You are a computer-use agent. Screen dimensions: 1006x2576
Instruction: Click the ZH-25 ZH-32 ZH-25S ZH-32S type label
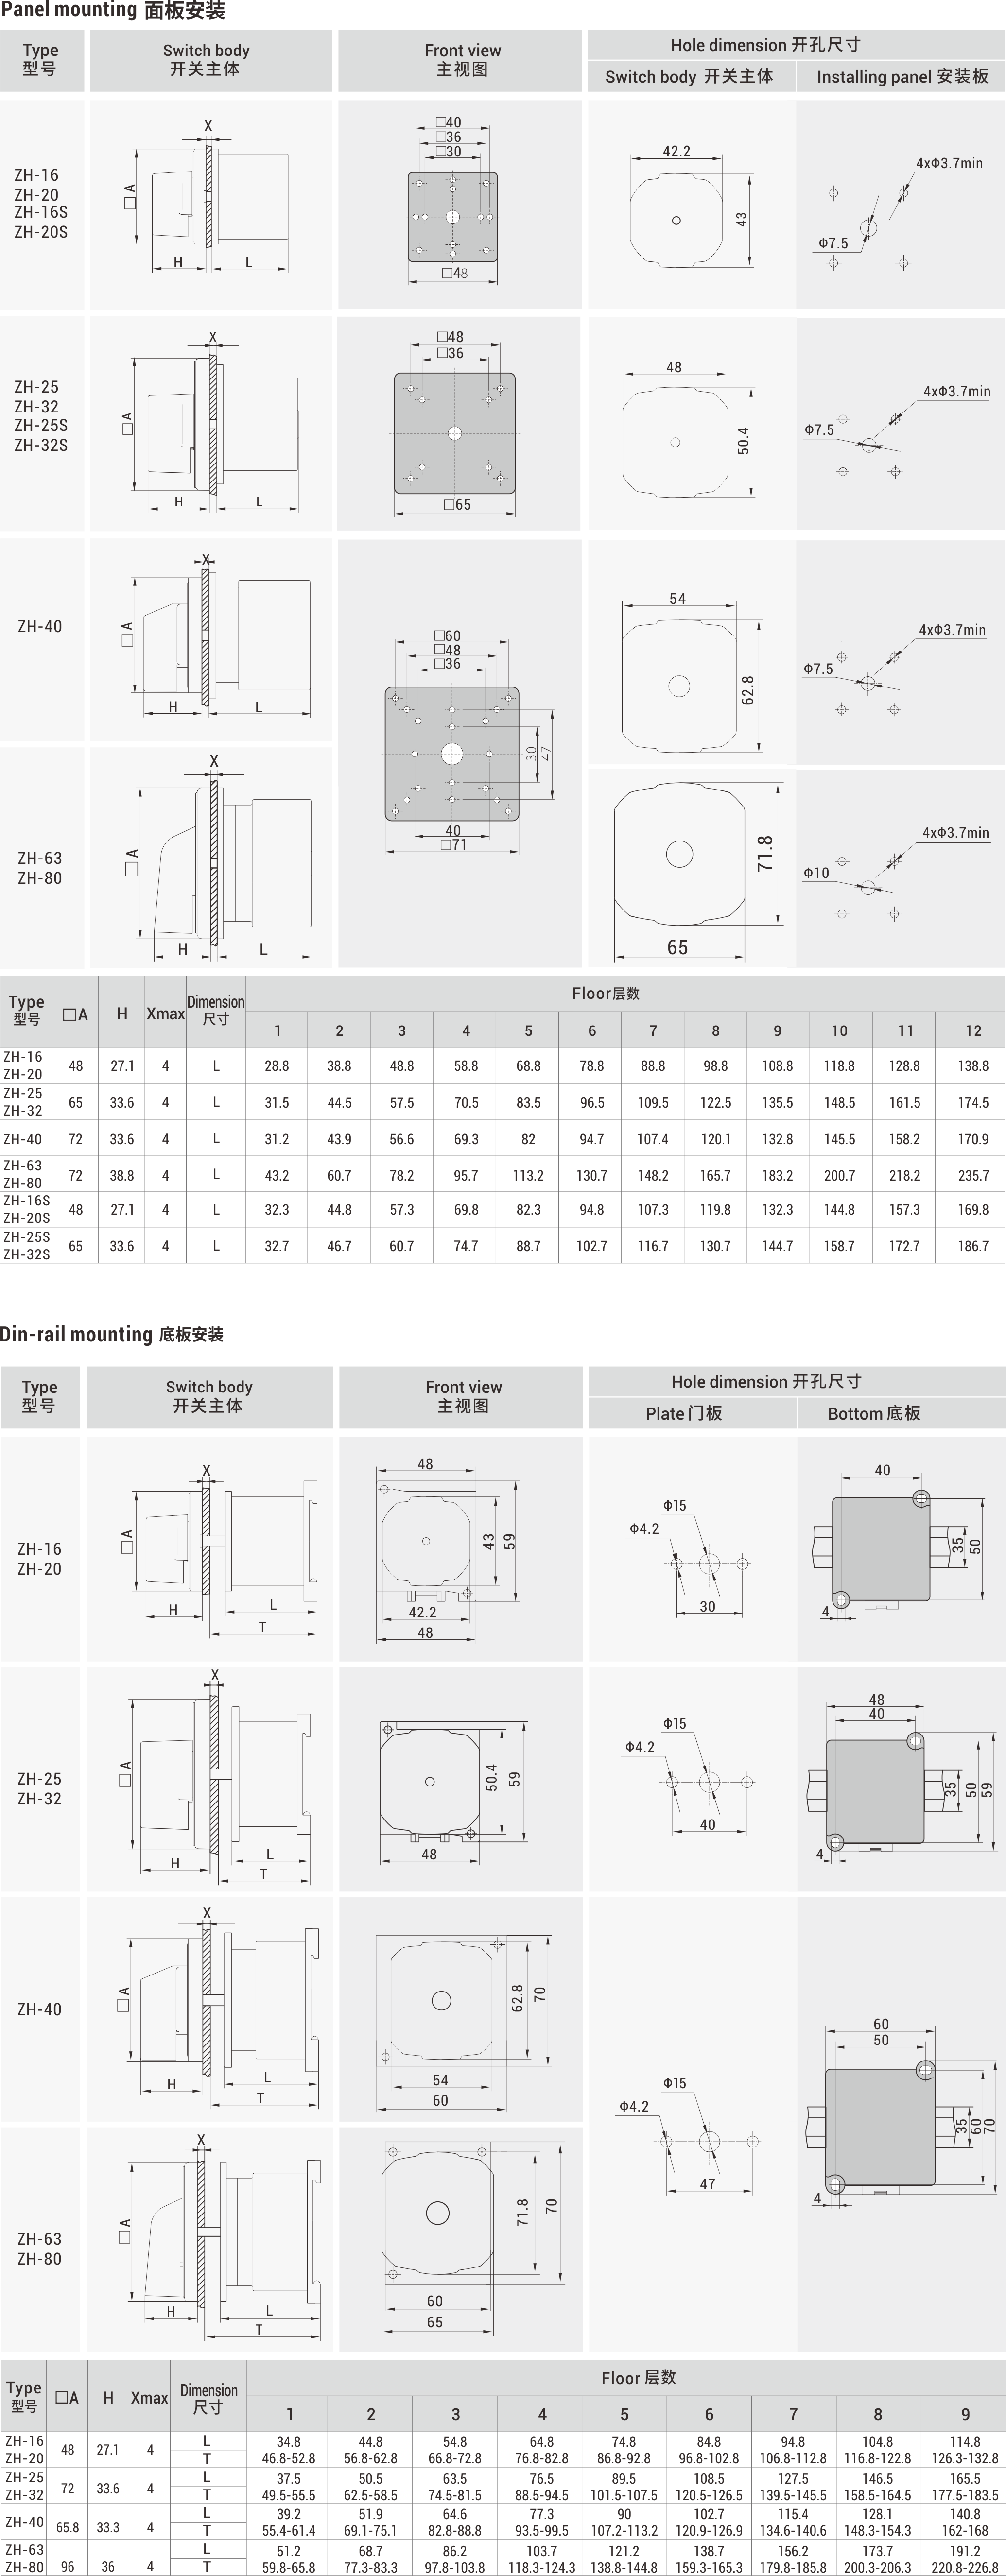41,415
